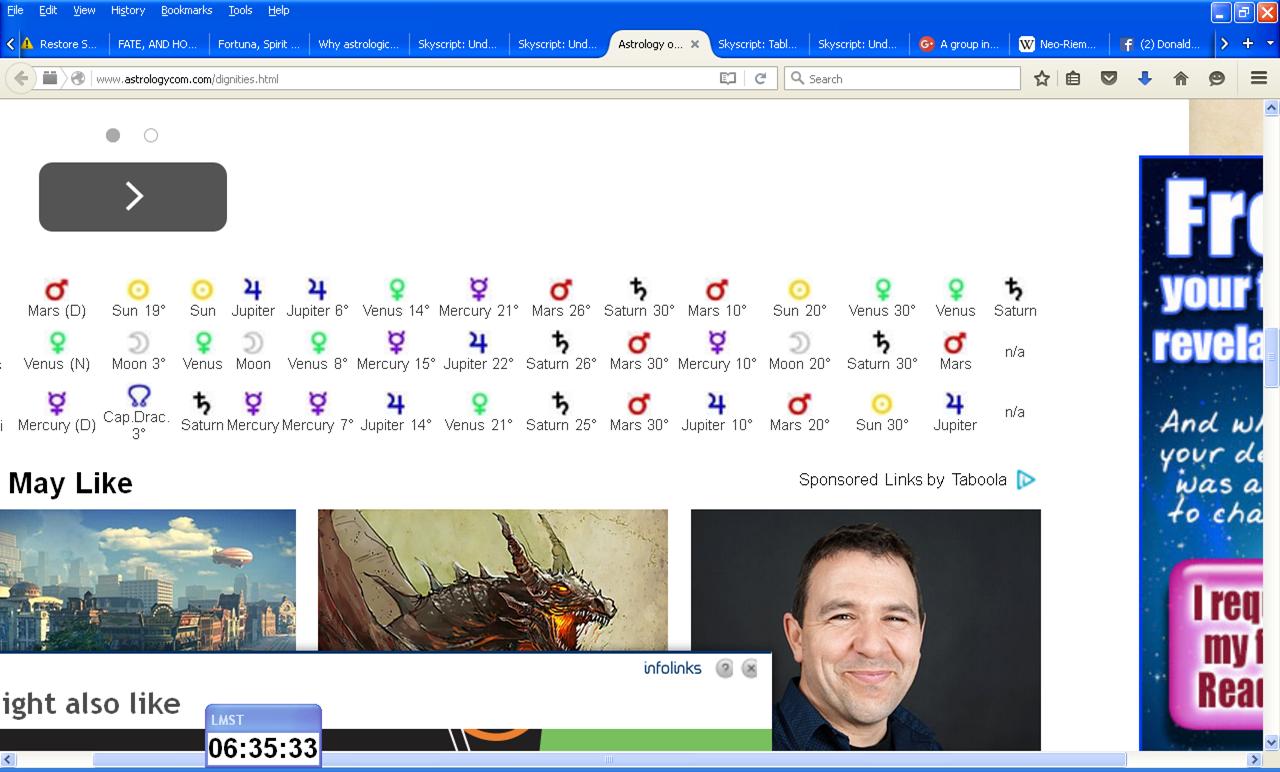Click the Taboola logo icon

1026,480
